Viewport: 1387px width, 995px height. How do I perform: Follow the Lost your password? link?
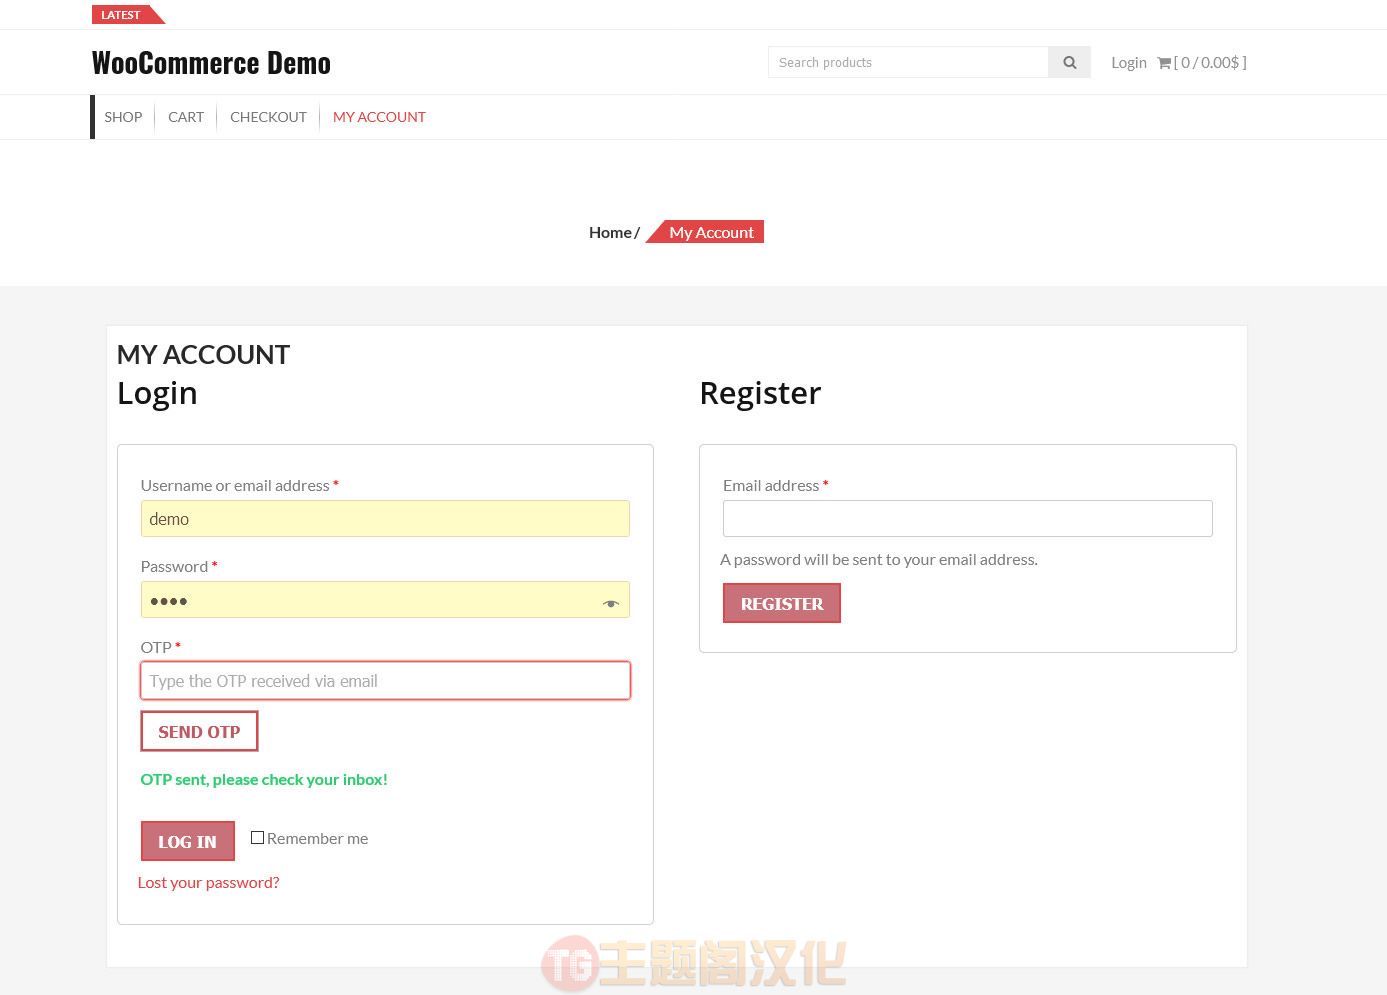pyautogui.click(x=208, y=882)
